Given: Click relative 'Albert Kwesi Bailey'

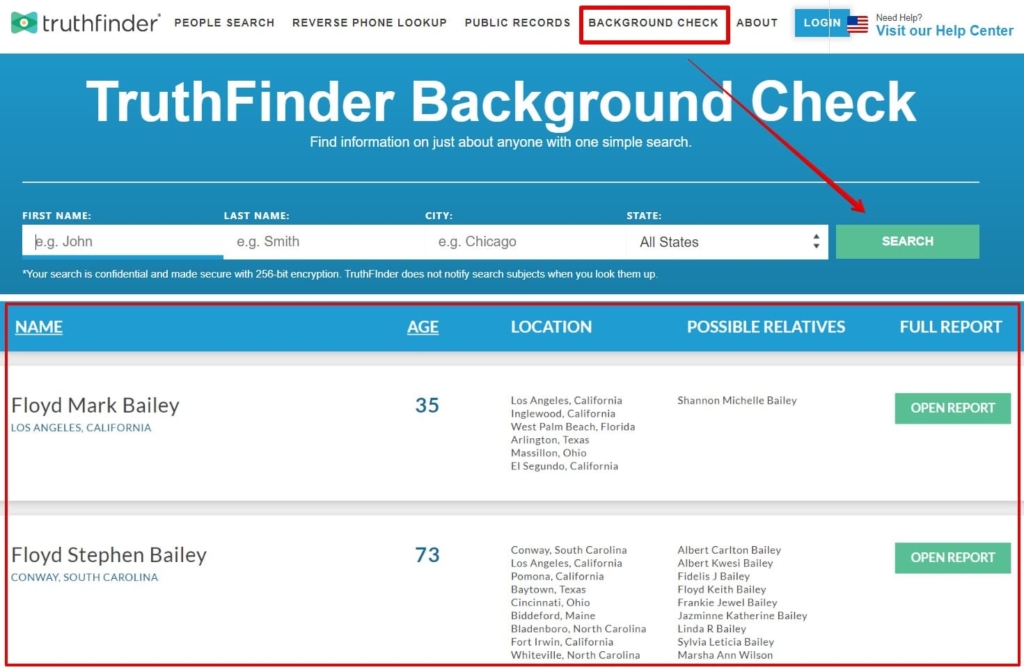Looking at the screenshot, I should [725, 563].
